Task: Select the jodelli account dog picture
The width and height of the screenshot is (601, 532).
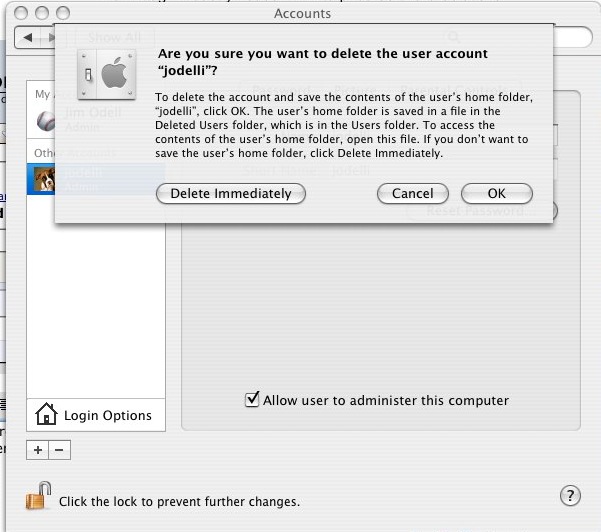Action: point(44,179)
